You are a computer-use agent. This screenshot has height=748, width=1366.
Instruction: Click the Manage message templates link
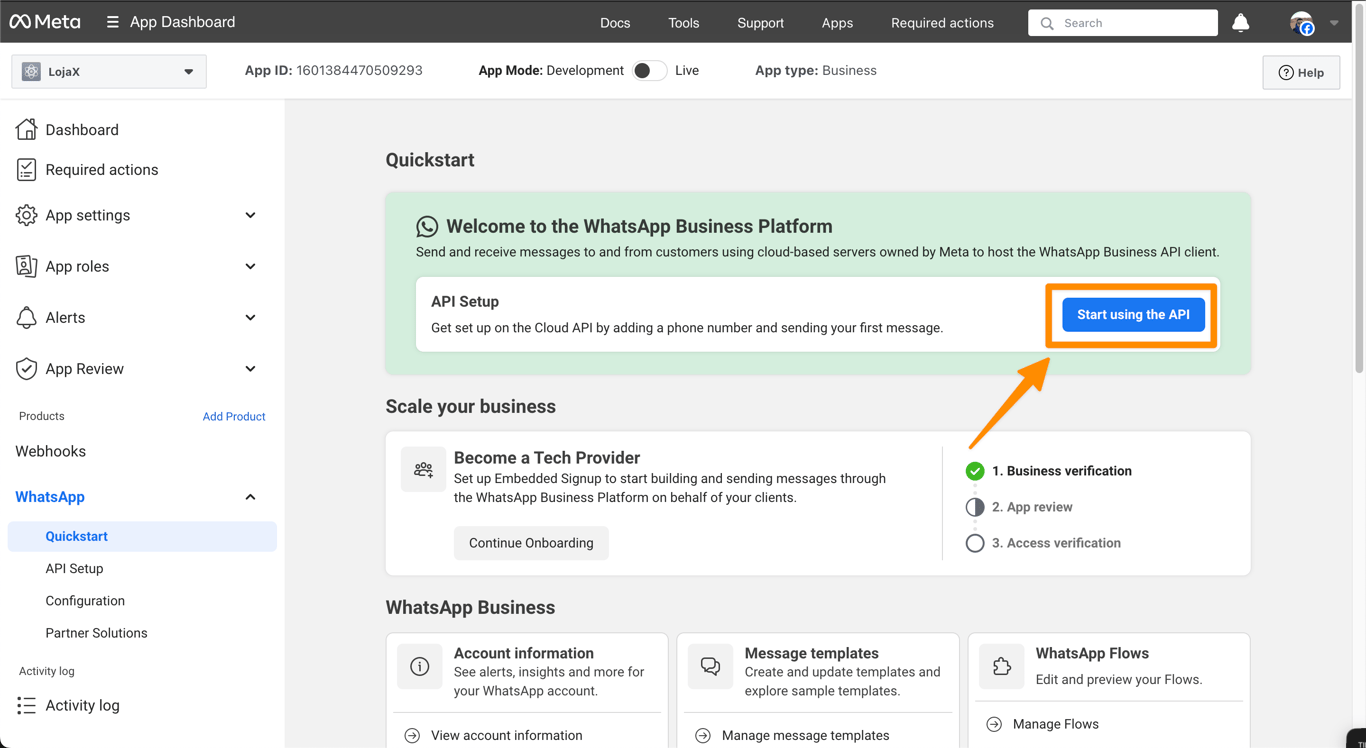point(805,735)
